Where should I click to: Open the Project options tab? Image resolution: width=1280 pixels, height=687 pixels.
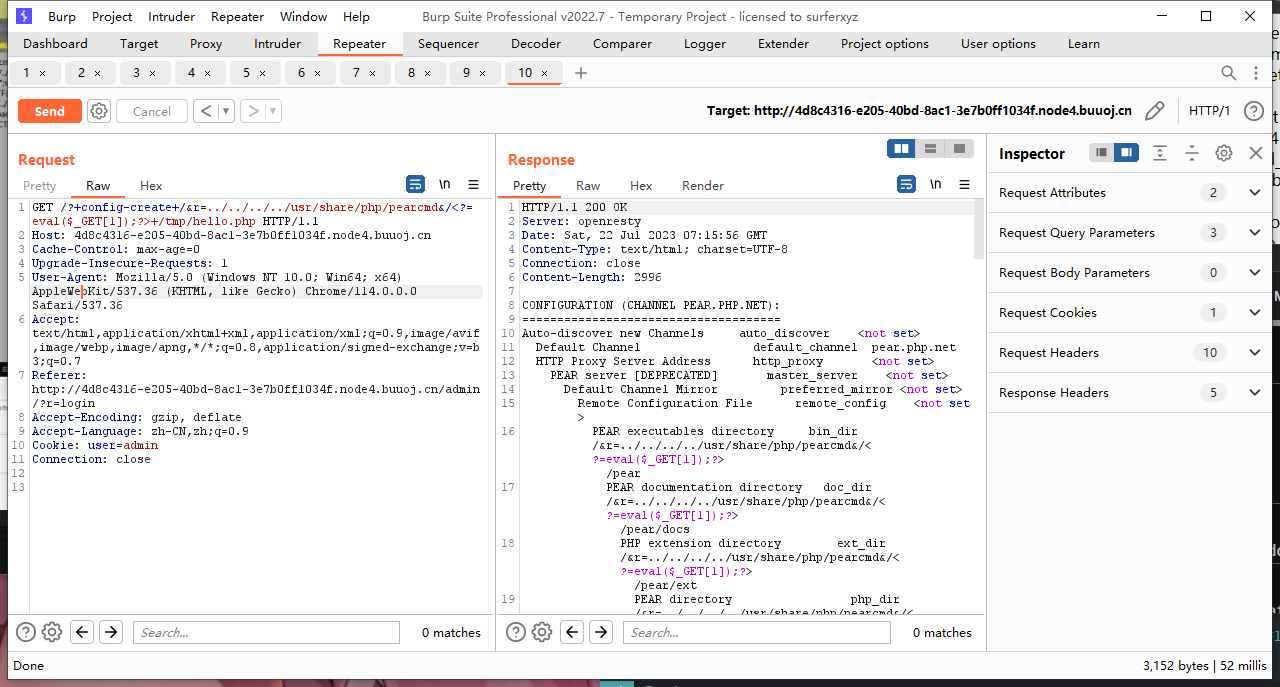(x=885, y=44)
